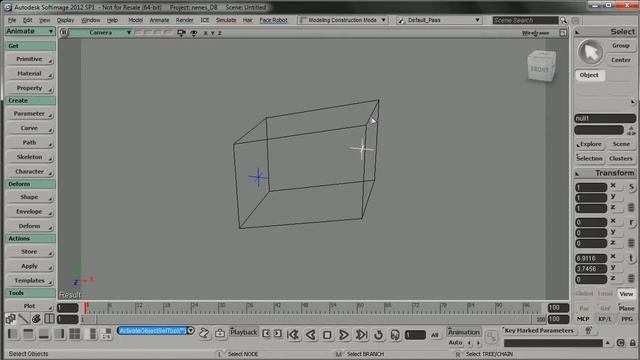Image resolution: width=640 pixels, height=360 pixels.
Task: Toggle the All playback option
Action: pyautogui.click(x=435, y=335)
